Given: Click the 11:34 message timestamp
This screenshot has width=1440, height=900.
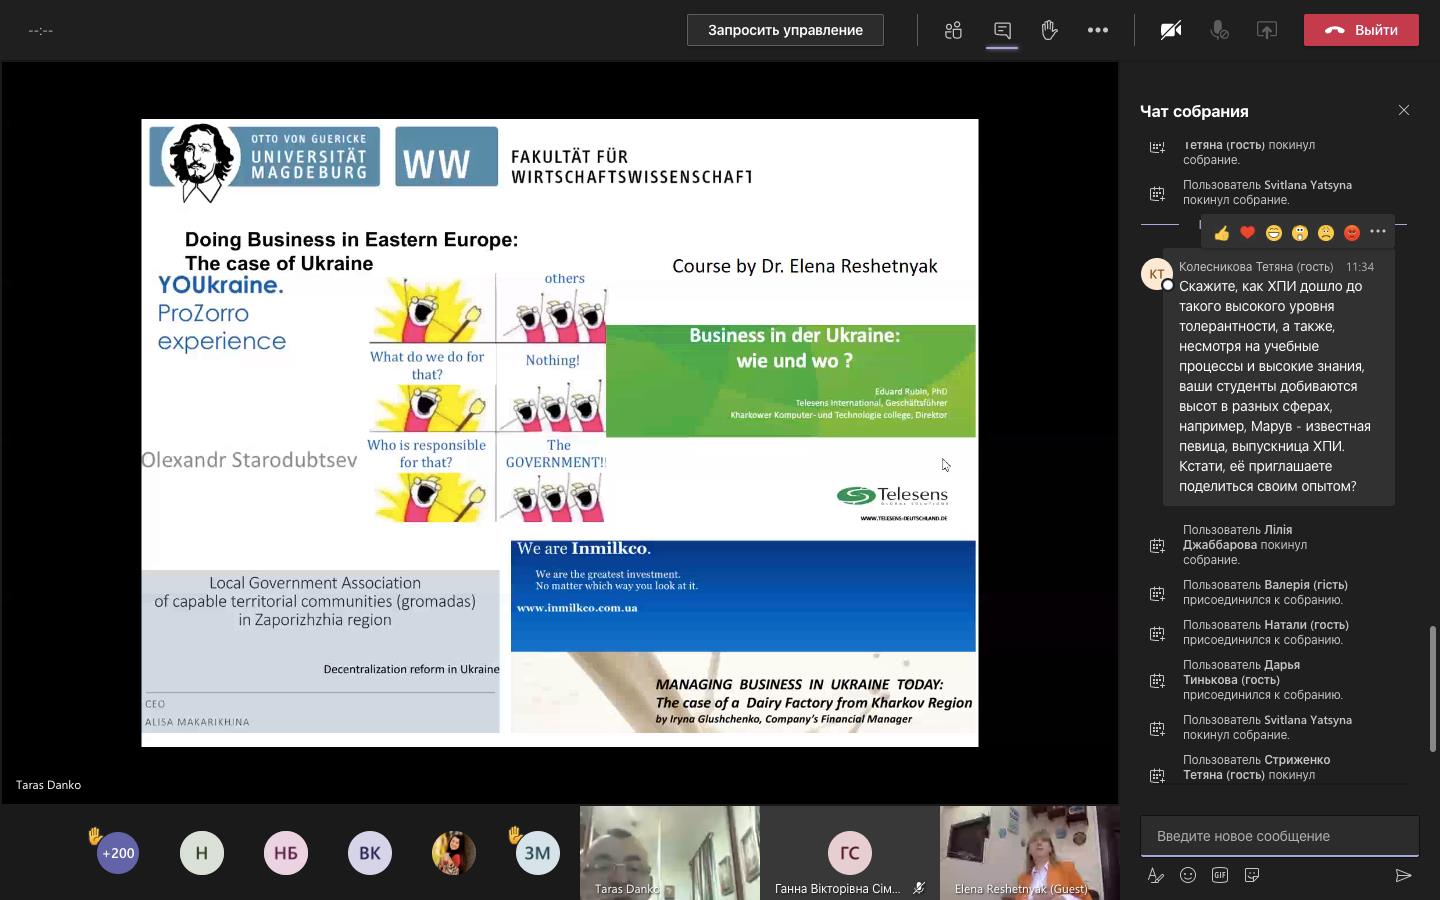Looking at the screenshot, I should (x=1360, y=267).
